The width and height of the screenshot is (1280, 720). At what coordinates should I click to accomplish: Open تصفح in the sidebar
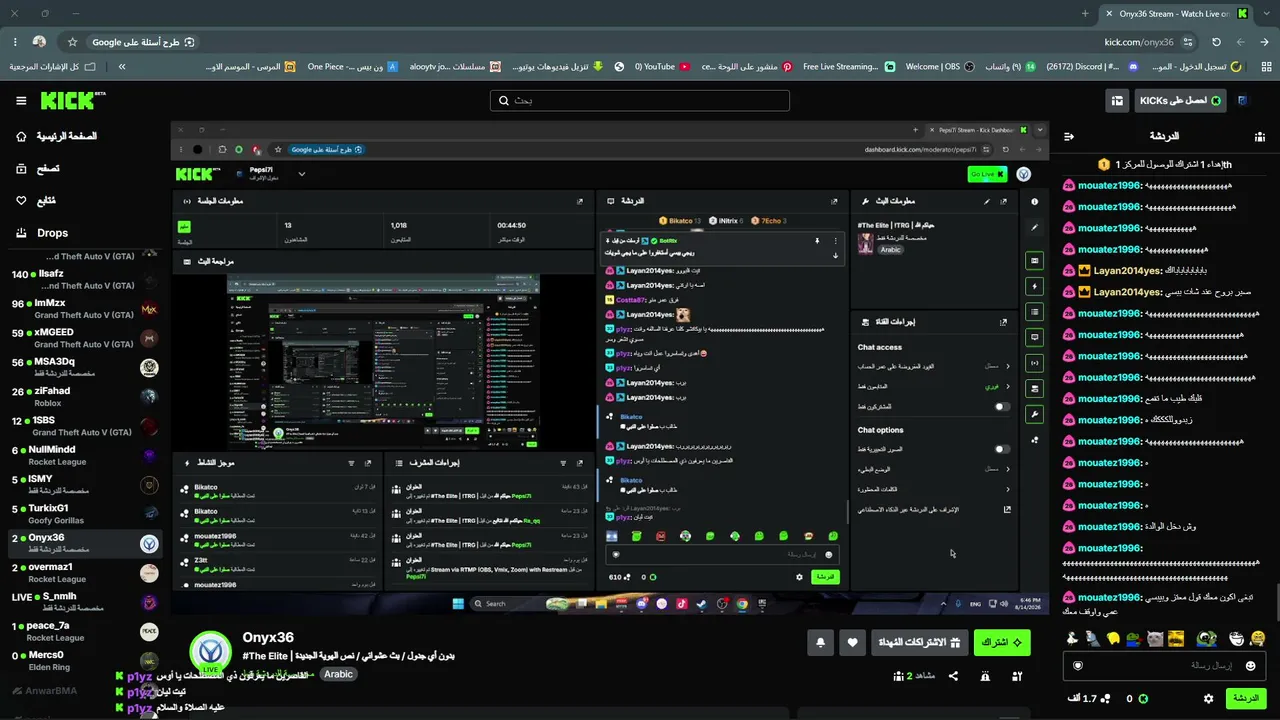pos(38,168)
